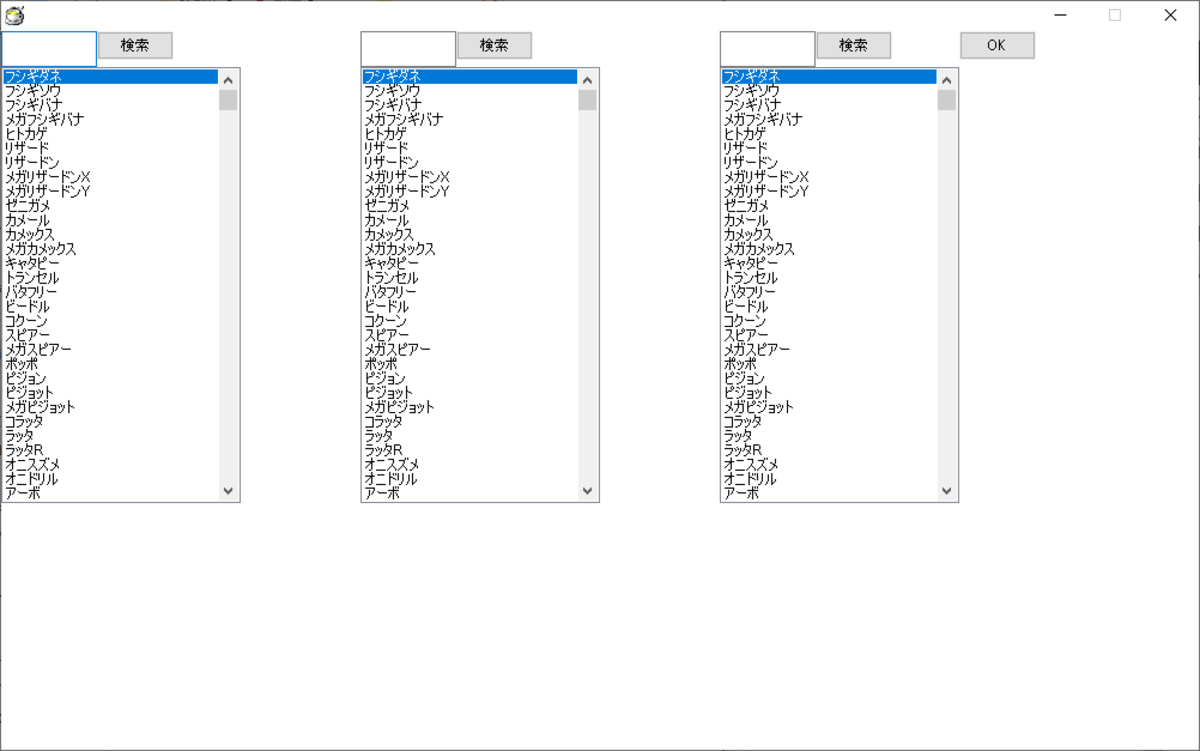Select リザードン in the left list
The width and height of the screenshot is (1200, 751).
coord(110,163)
